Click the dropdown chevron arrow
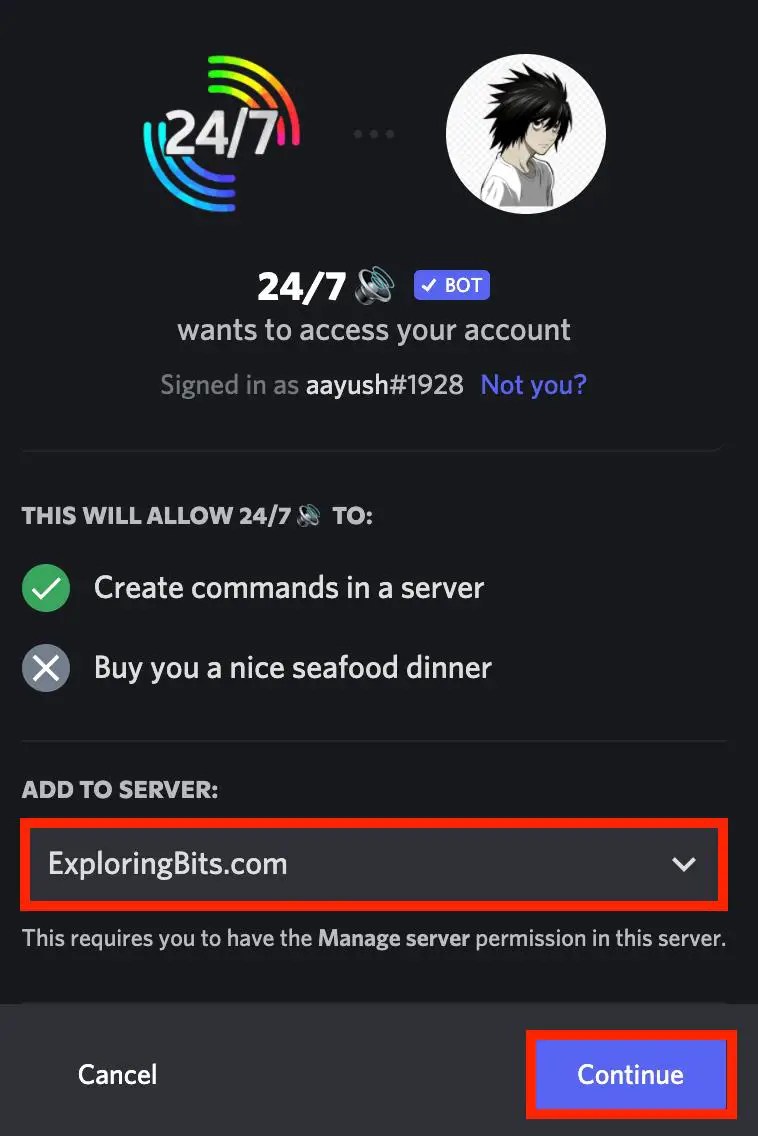Screen dimensions: 758x1136 pos(683,864)
